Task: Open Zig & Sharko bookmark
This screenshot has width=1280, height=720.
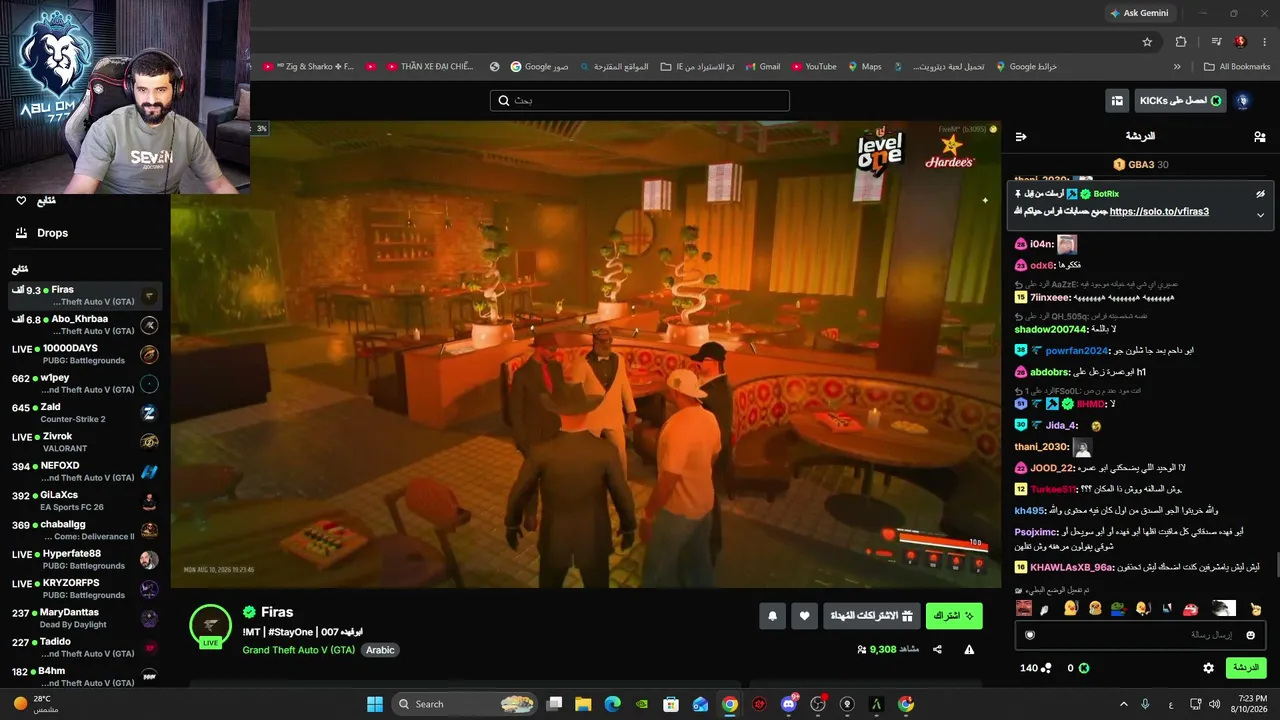Action: pos(308,67)
